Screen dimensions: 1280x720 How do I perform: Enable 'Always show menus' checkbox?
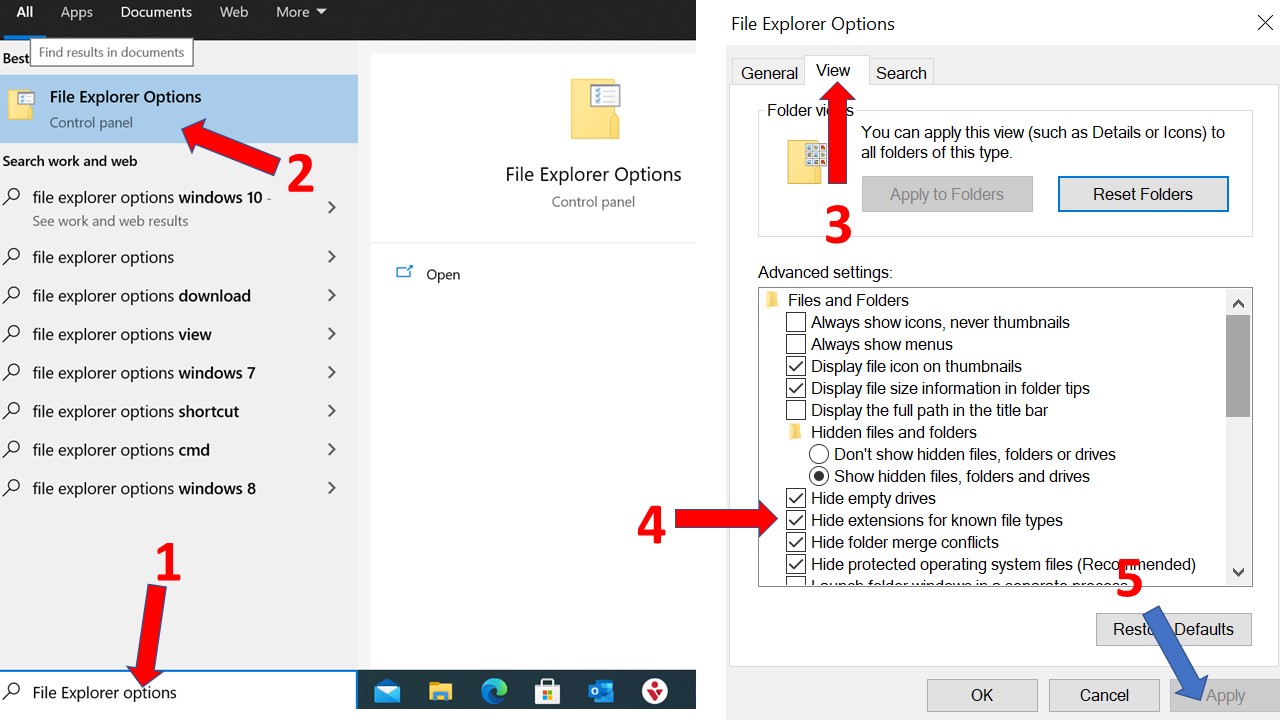coord(796,344)
